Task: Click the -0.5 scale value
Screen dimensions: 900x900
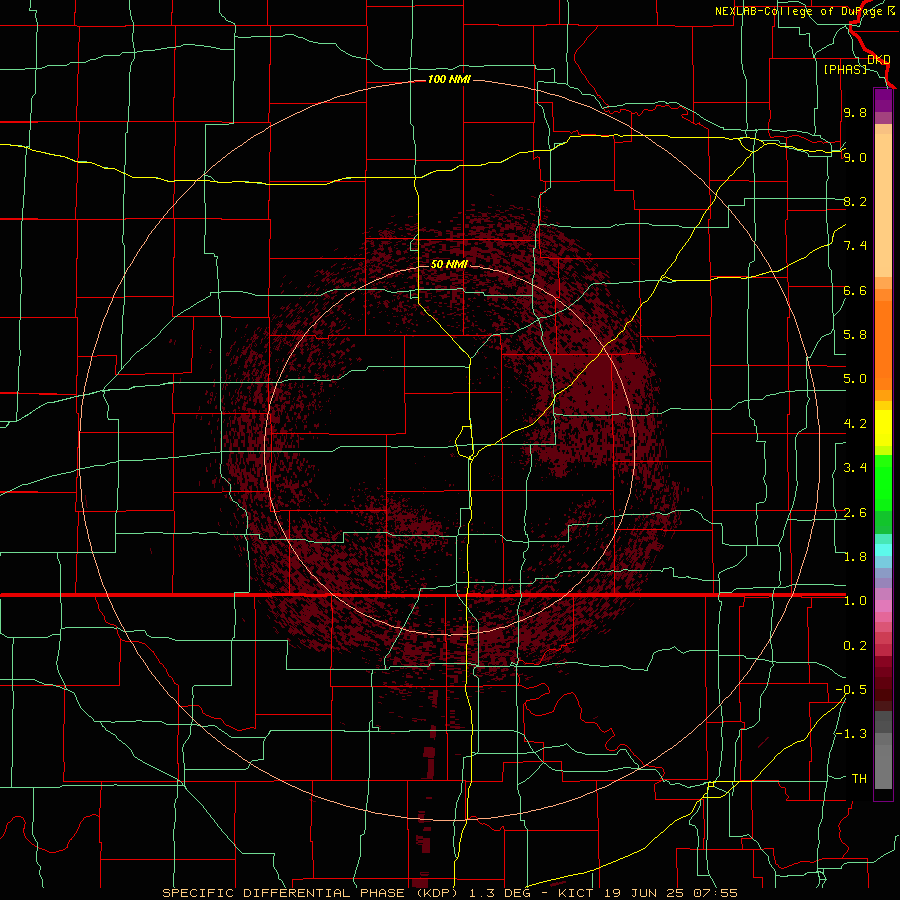Action: pyautogui.click(x=852, y=690)
